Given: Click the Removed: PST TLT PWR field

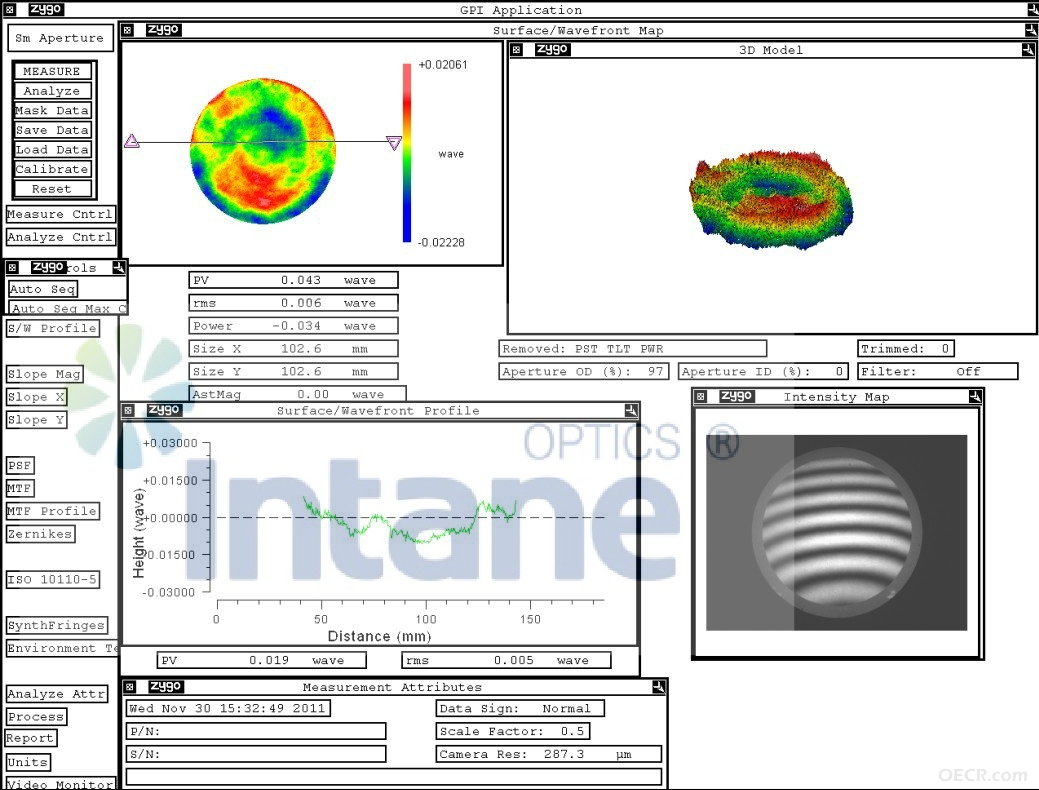Looking at the screenshot, I should point(633,349).
